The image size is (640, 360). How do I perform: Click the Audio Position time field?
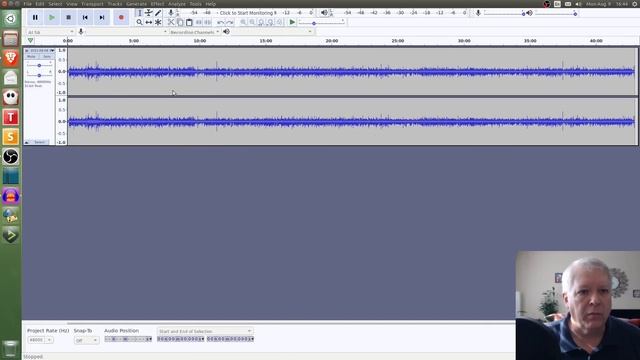point(128,339)
